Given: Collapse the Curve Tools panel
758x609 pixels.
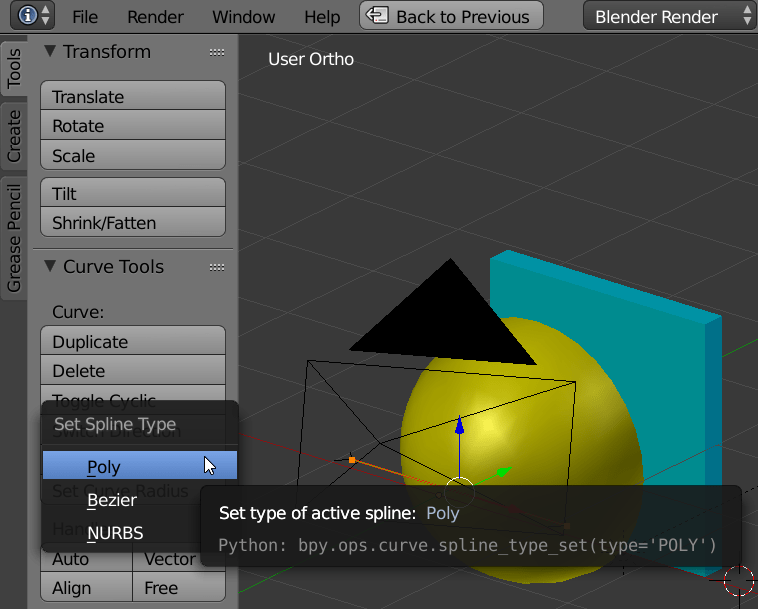Looking at the screenshot, I should click(50, 266).
